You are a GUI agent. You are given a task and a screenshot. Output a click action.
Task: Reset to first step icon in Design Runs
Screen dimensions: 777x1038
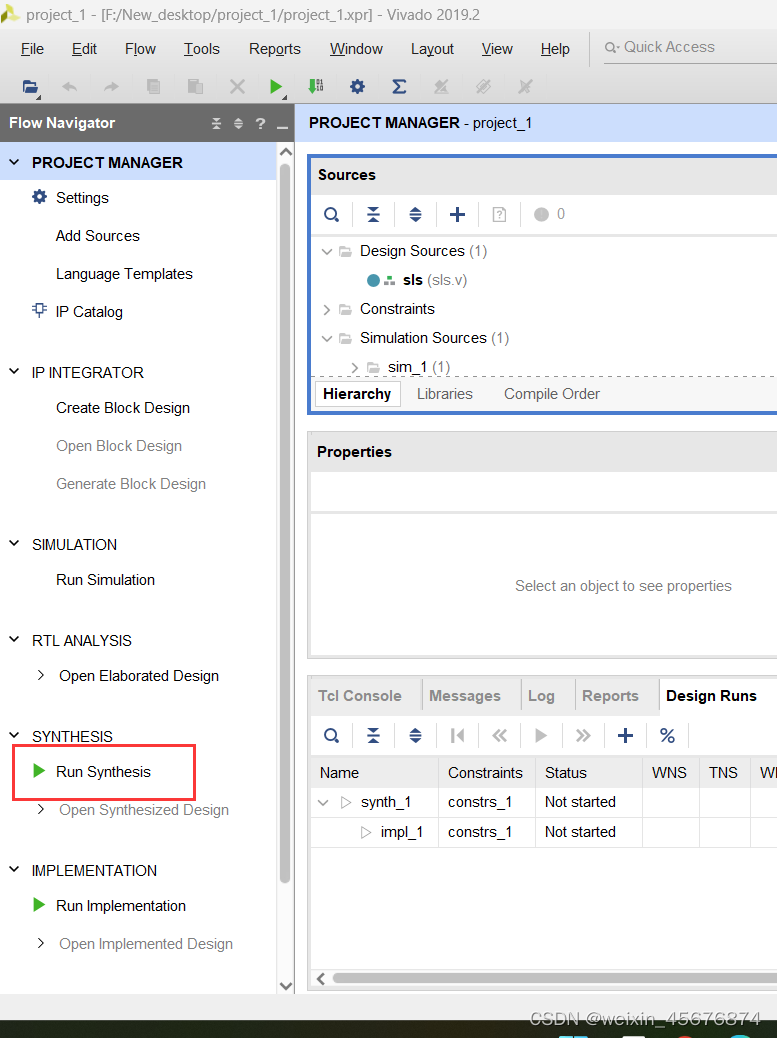[x=457, y=735]
